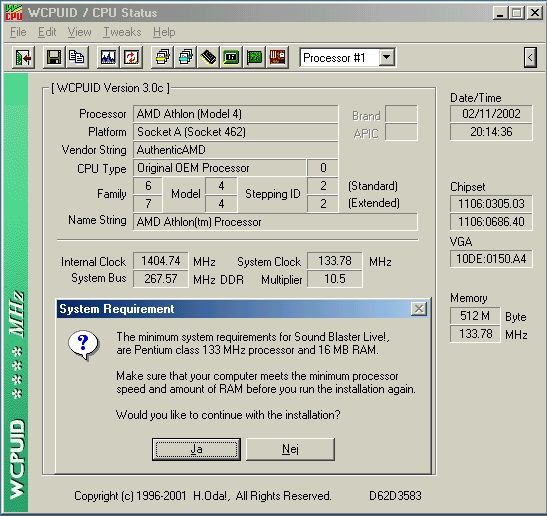
Task: Click the D62D3583 code at bottom
Action: pos(395,496)
